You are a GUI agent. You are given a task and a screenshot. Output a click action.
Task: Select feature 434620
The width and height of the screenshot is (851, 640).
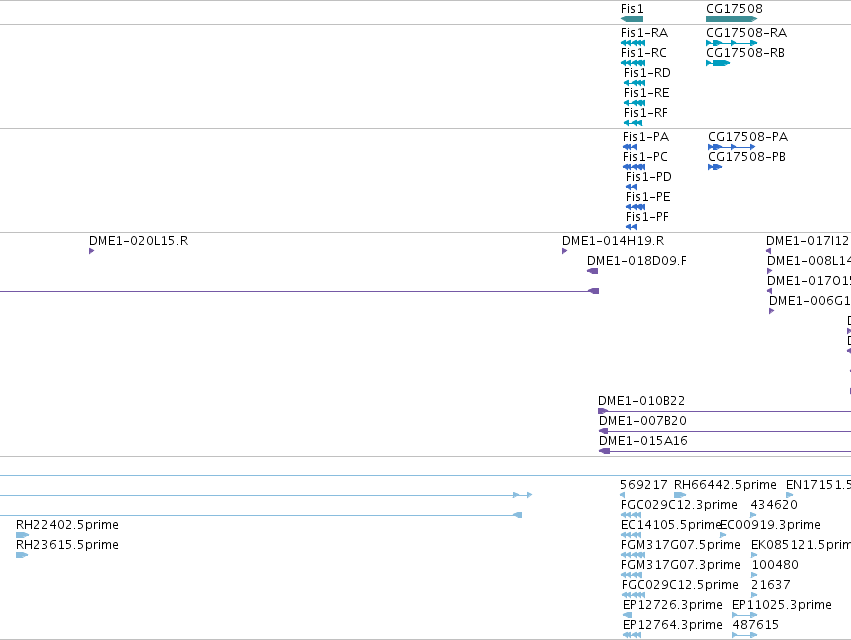tap(774, 505)
